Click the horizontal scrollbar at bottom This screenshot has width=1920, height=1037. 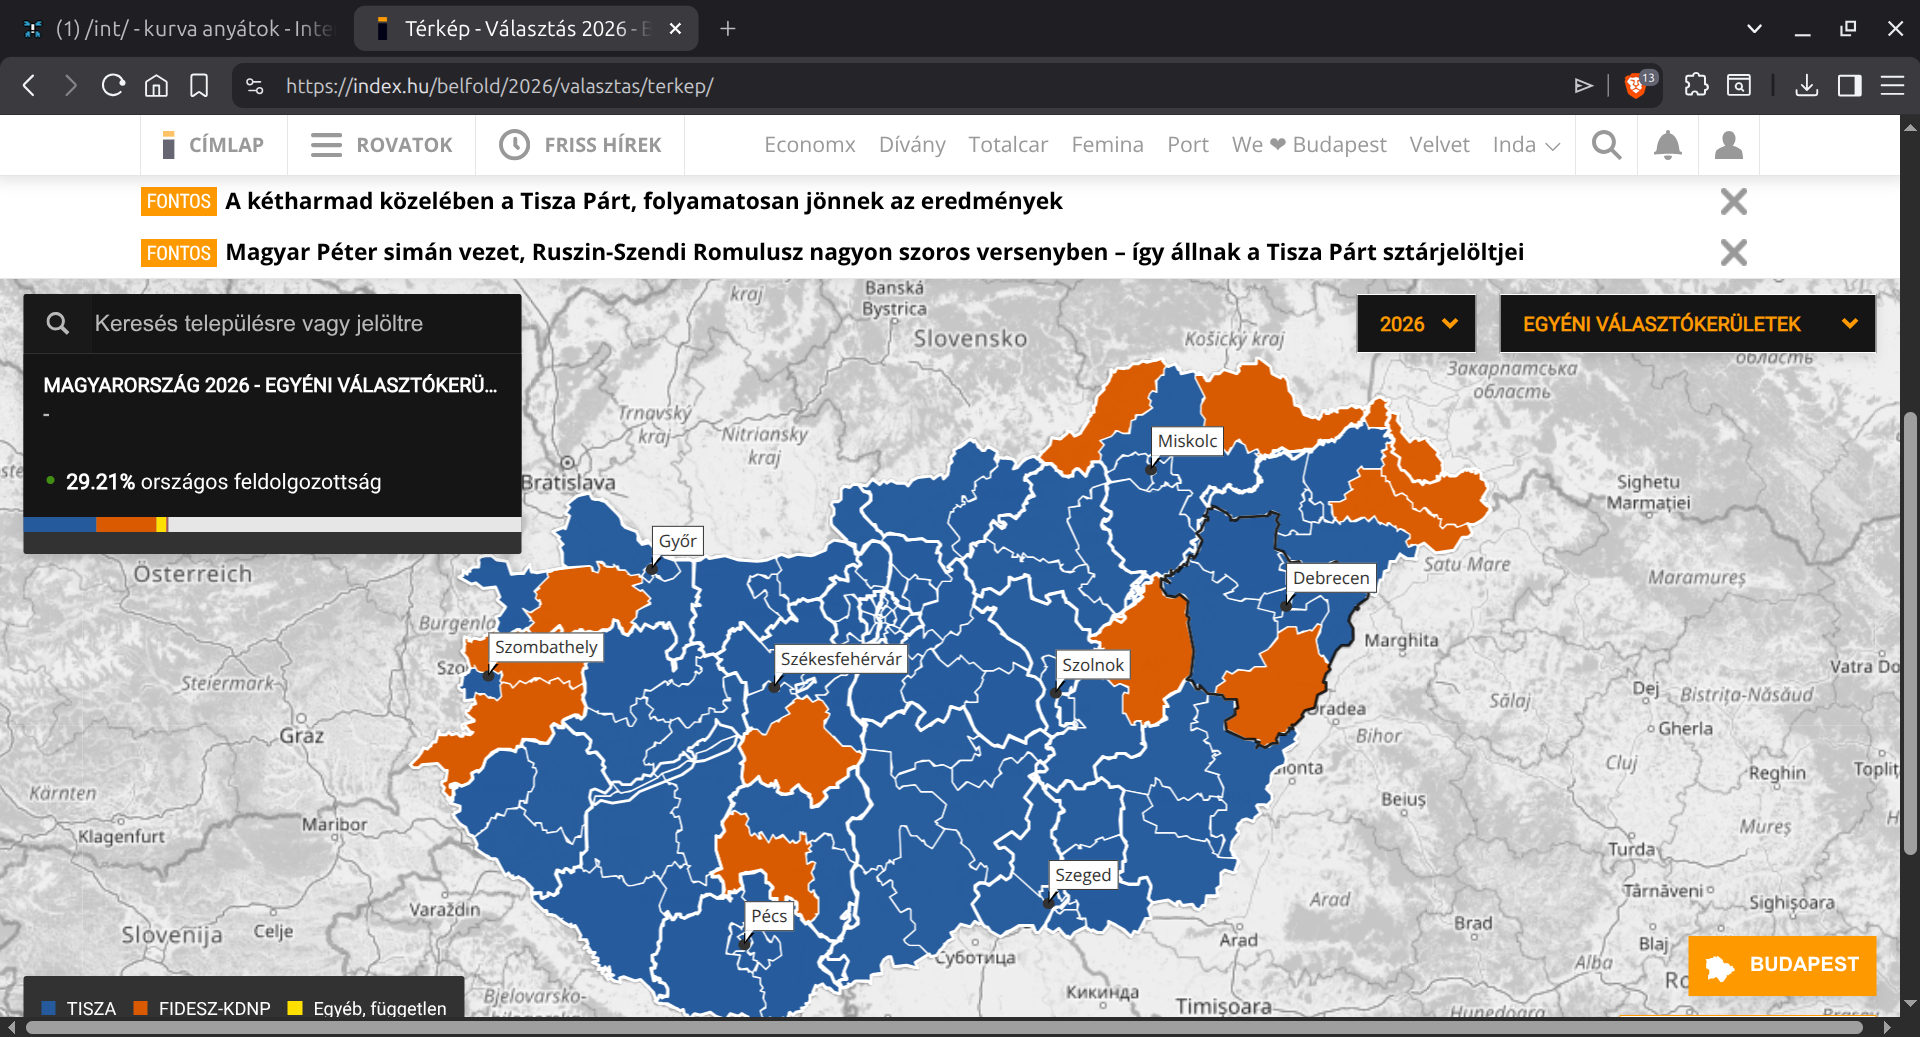coord(944,1027)
